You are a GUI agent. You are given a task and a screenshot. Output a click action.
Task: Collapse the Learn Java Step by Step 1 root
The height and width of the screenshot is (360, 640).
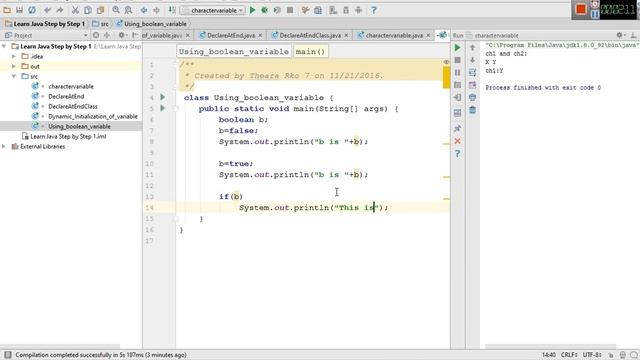pos(4,46)
